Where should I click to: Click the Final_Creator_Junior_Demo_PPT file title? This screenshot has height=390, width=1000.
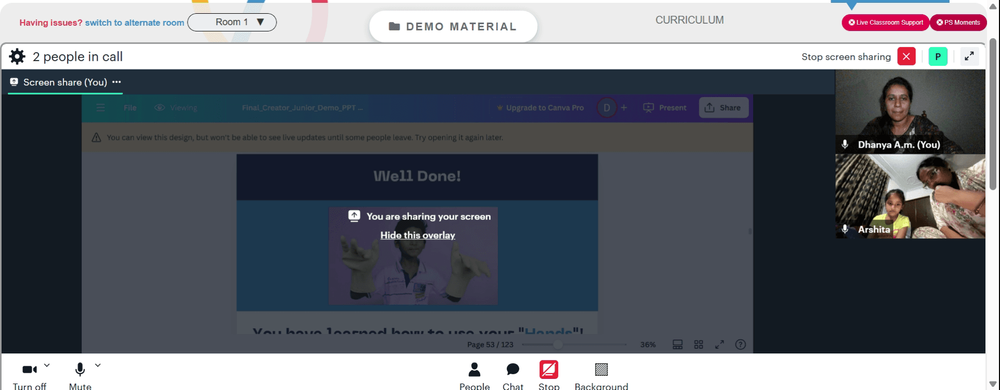(x=302, y=108)
